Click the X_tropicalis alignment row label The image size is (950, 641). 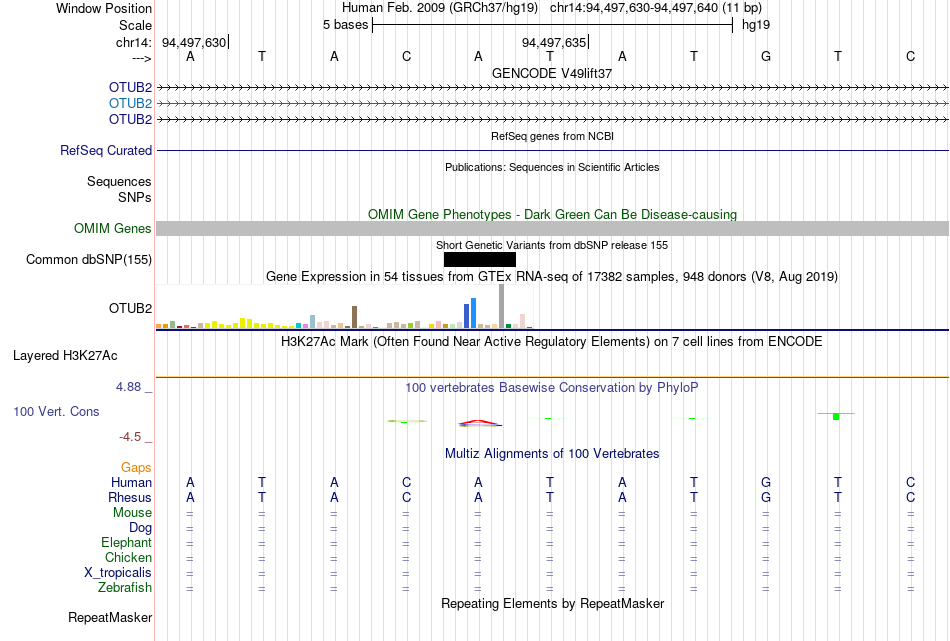[118, 573]
